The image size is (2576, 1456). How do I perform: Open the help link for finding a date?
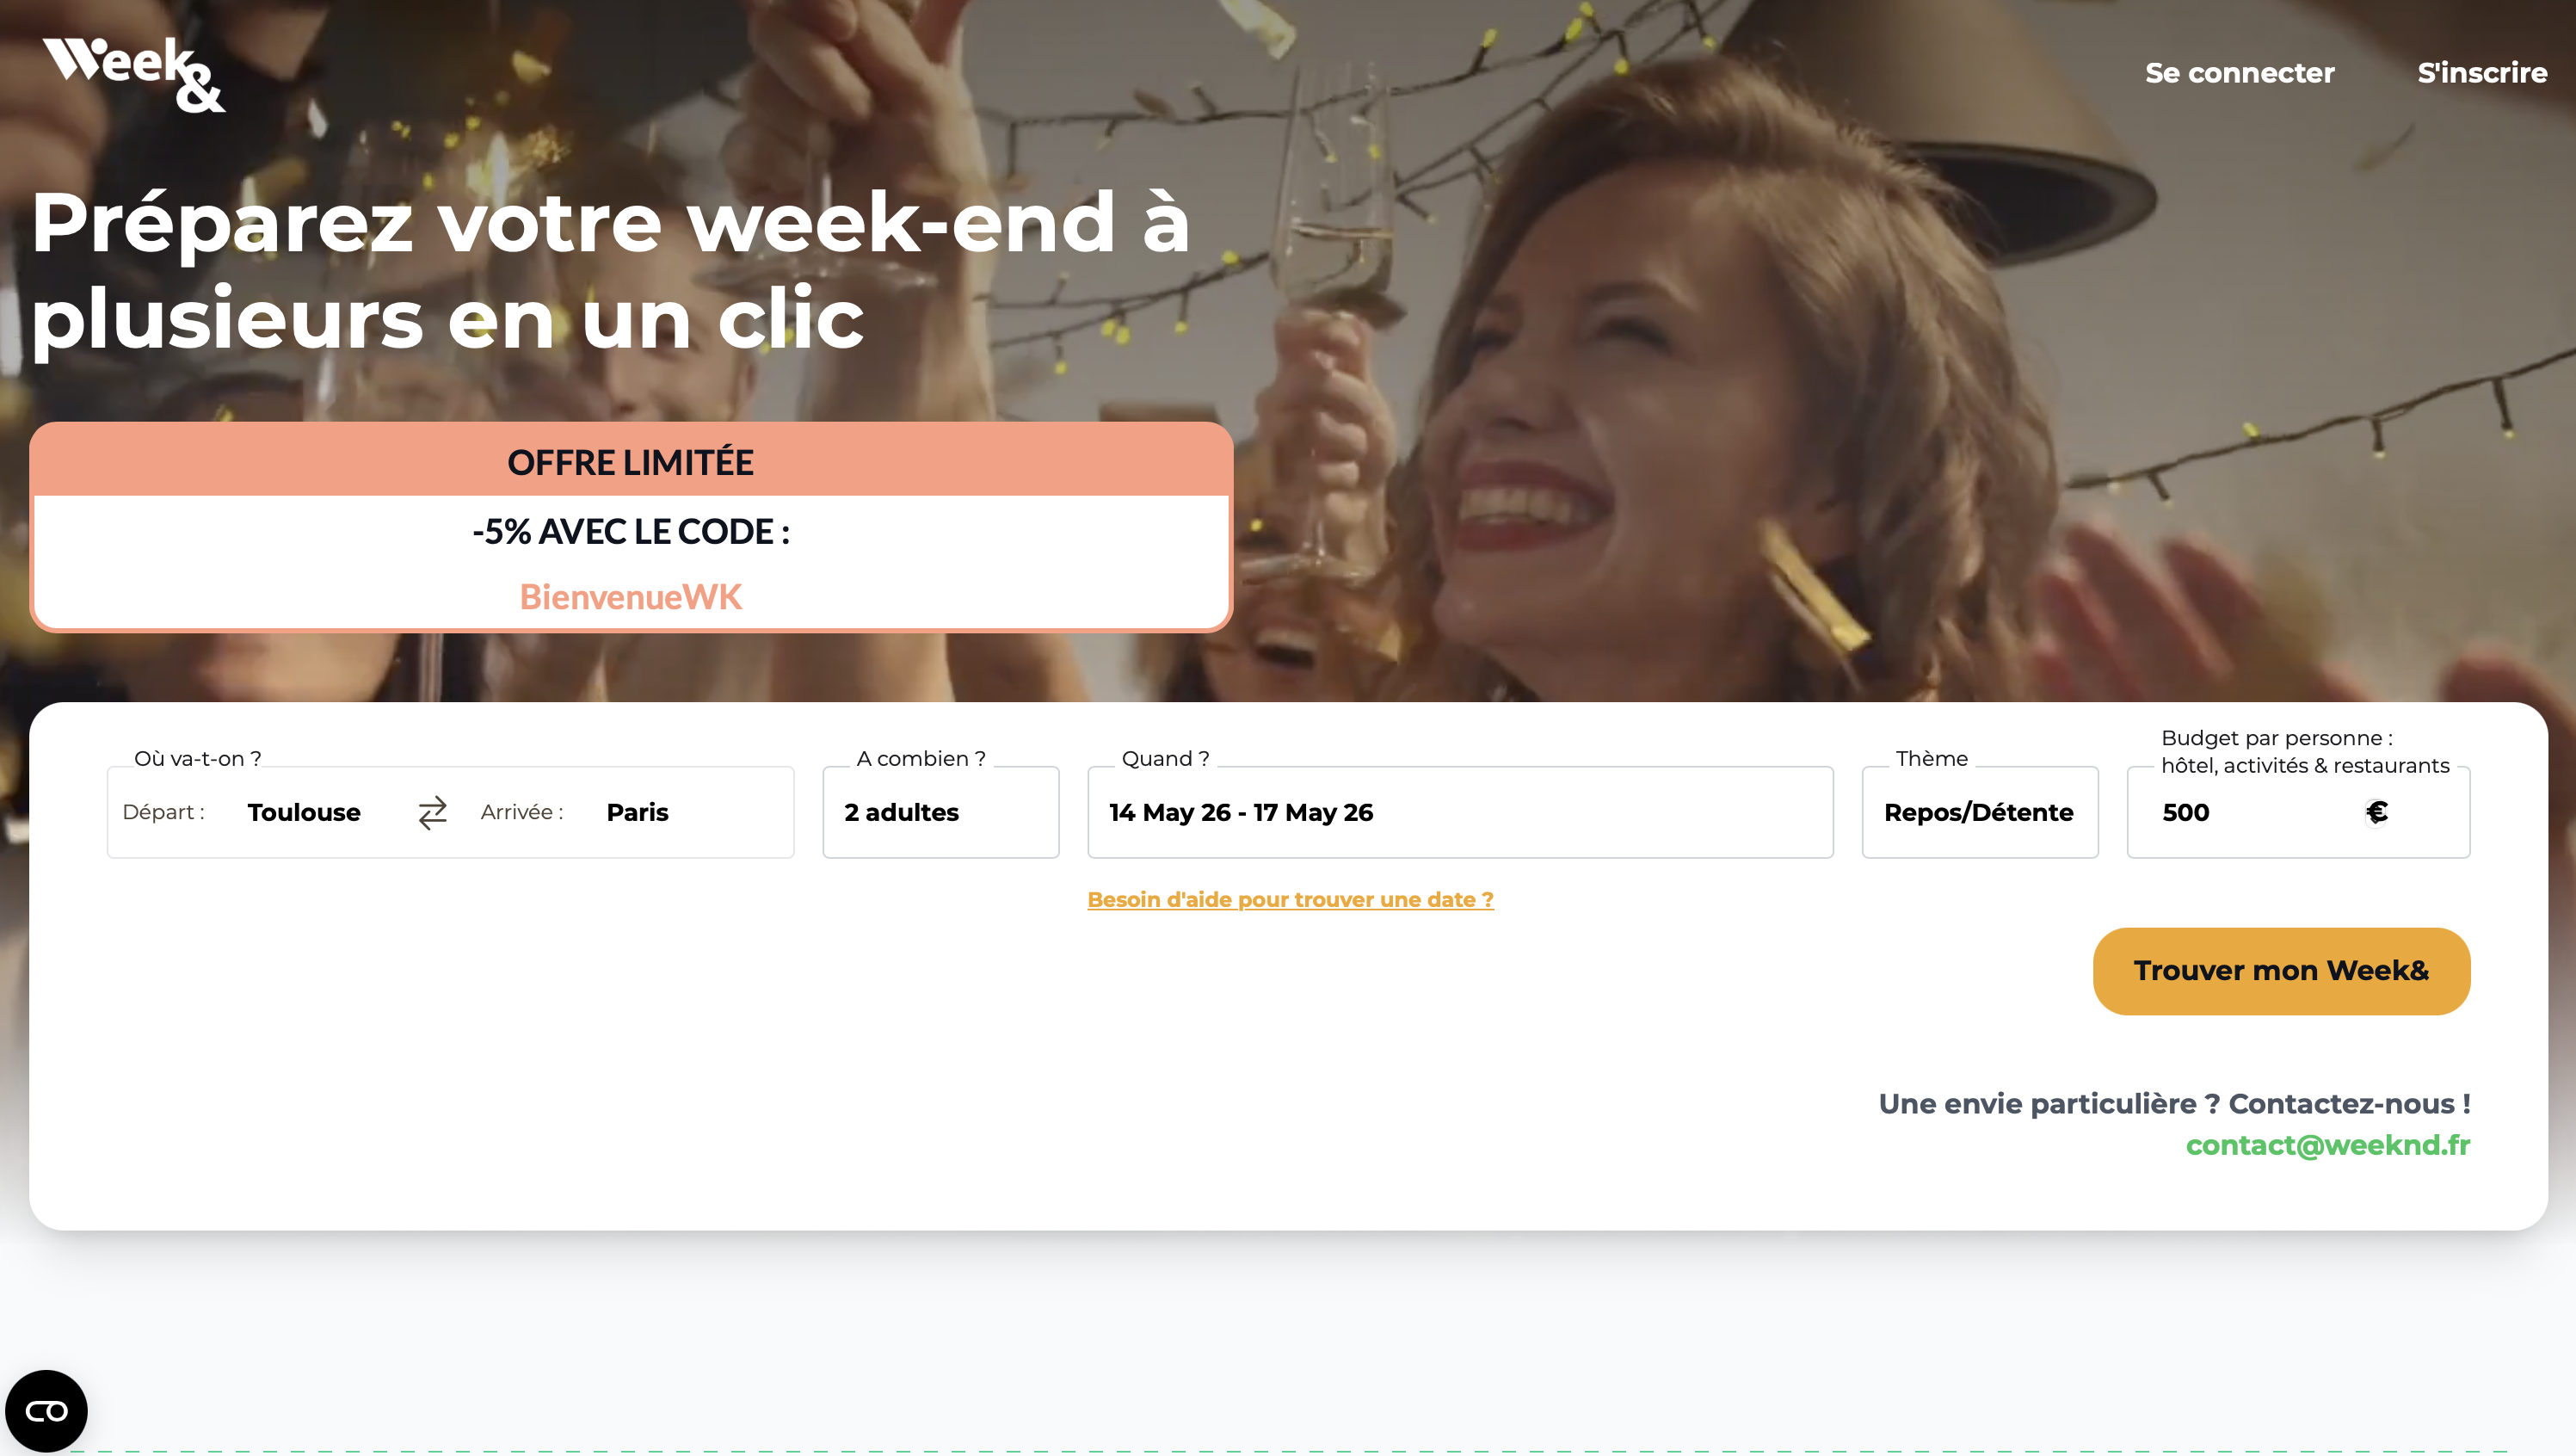[x=1290, y=899]
